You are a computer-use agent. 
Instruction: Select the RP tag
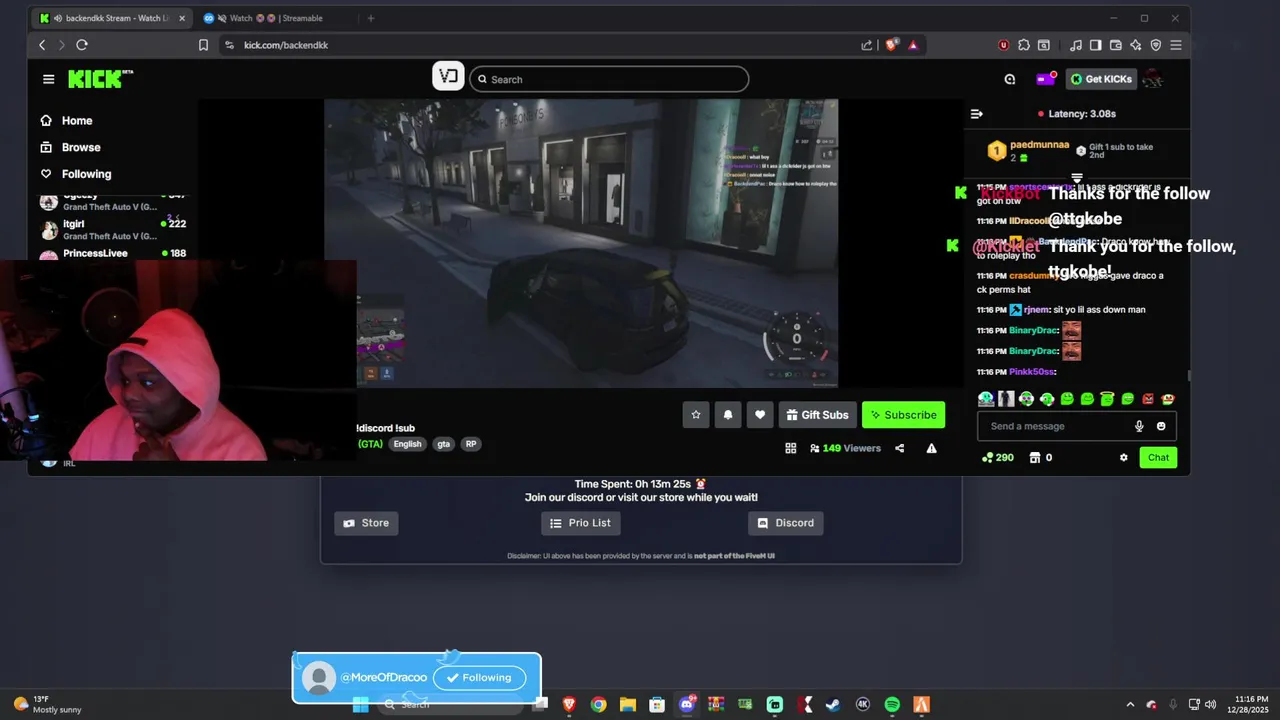pyautogui.click(x=471, y=444)
